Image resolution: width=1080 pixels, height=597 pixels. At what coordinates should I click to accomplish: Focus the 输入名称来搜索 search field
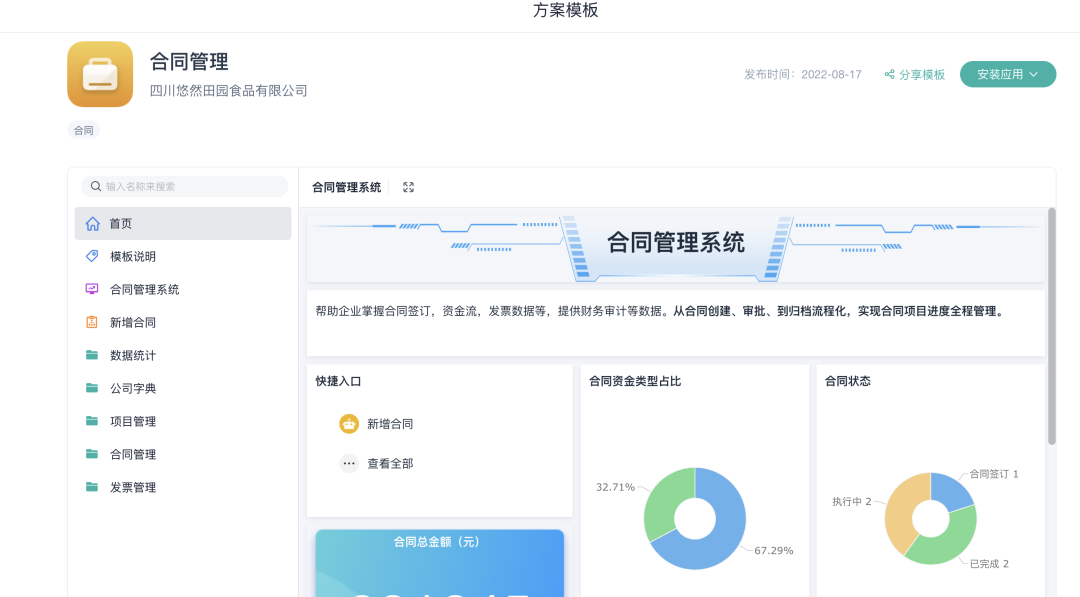[185, 186]
